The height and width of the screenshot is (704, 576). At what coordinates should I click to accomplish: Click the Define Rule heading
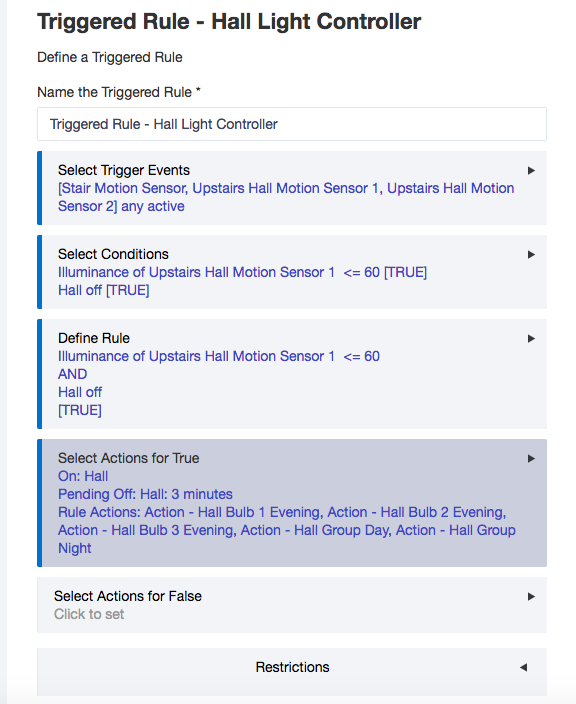94,338
